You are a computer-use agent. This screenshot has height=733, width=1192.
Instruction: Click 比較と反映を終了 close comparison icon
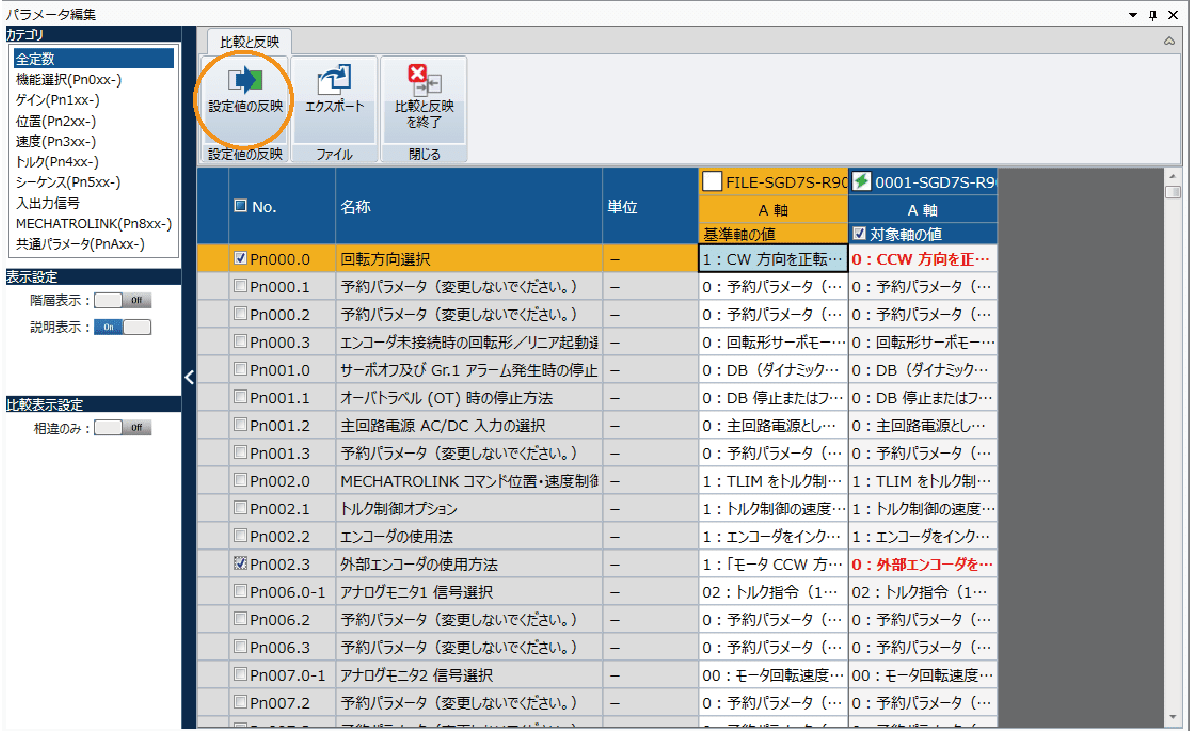[x=424, y=82]
